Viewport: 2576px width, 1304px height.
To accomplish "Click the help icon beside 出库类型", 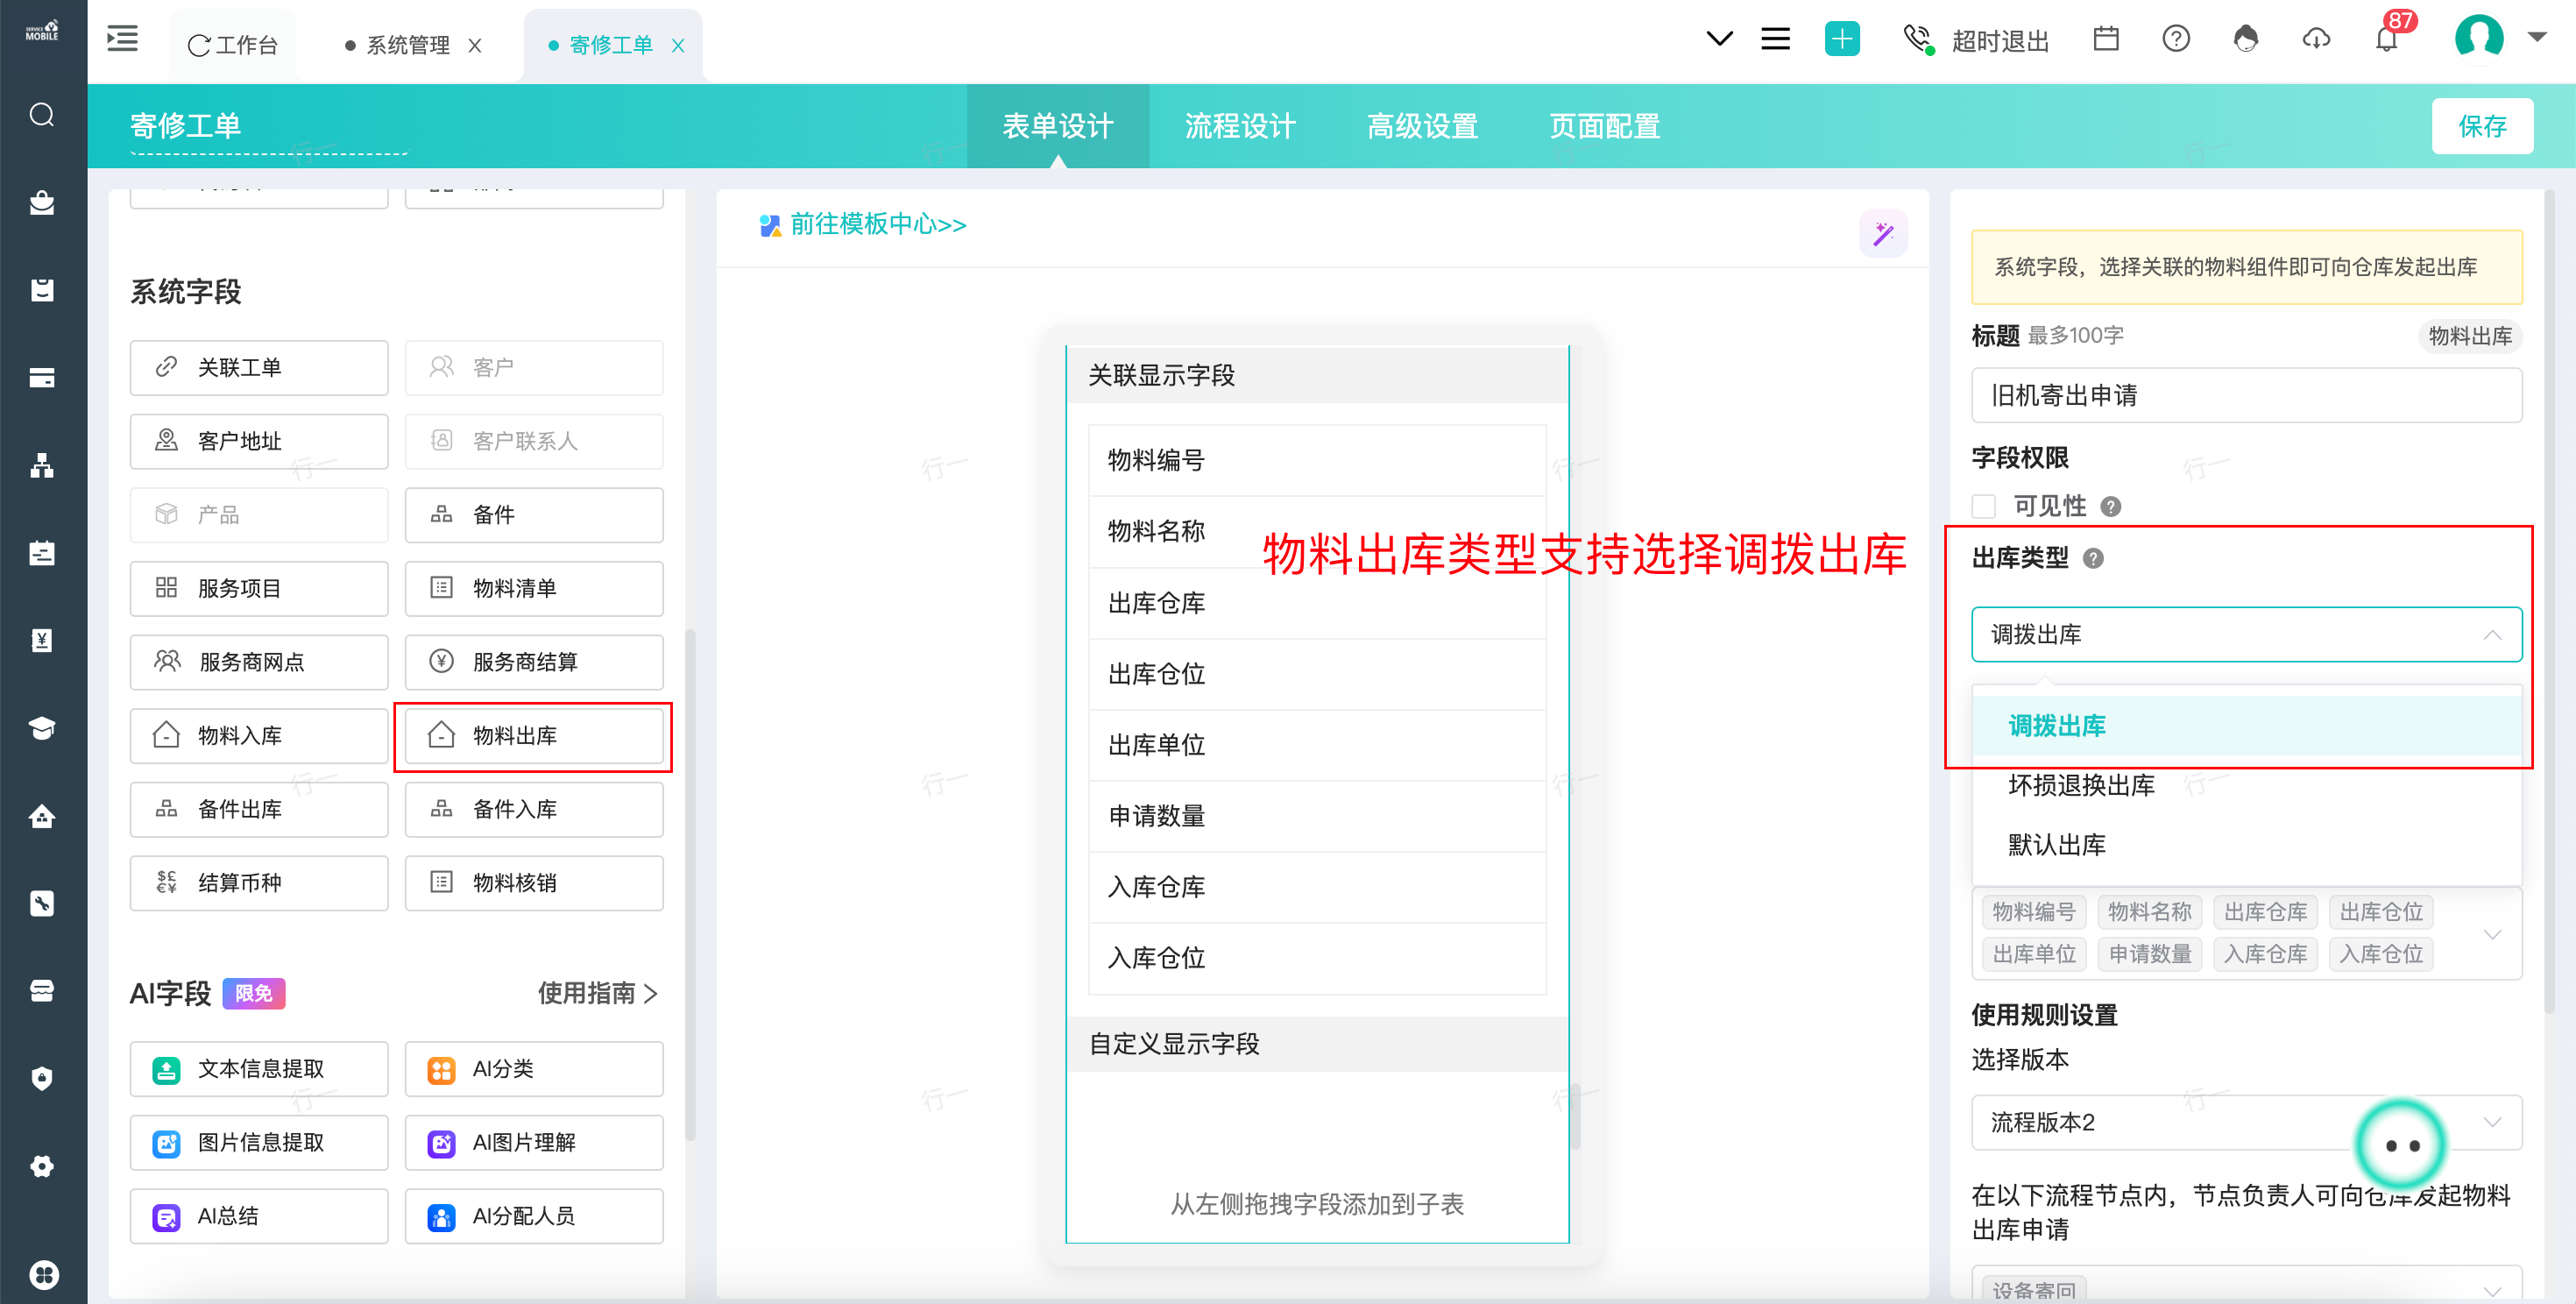I will 2093,558.
